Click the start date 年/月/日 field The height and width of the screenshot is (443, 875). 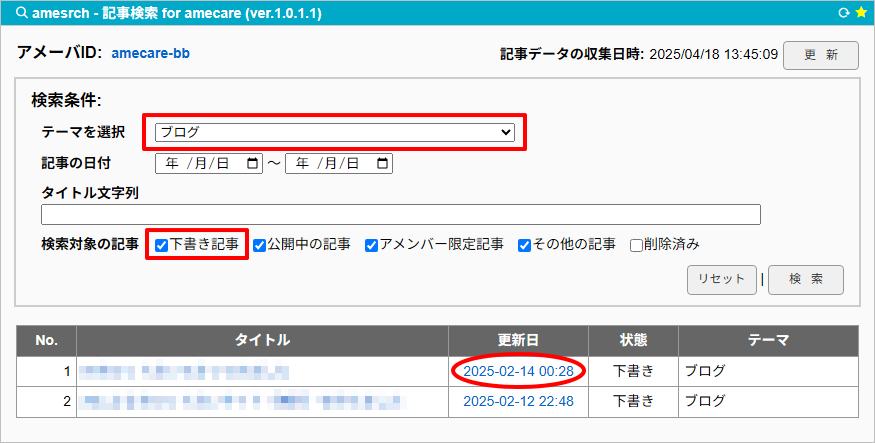point(209,163)
